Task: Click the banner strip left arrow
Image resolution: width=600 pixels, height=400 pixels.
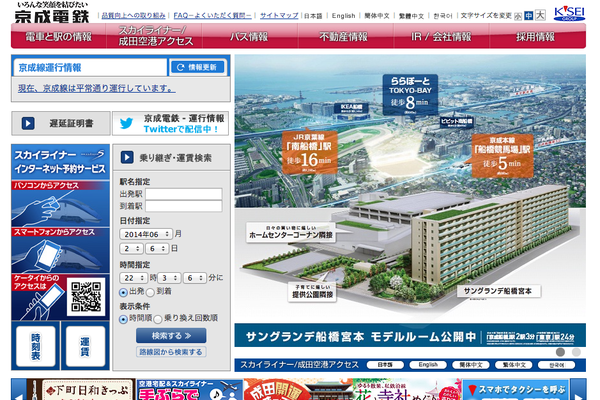Action: 18,389
